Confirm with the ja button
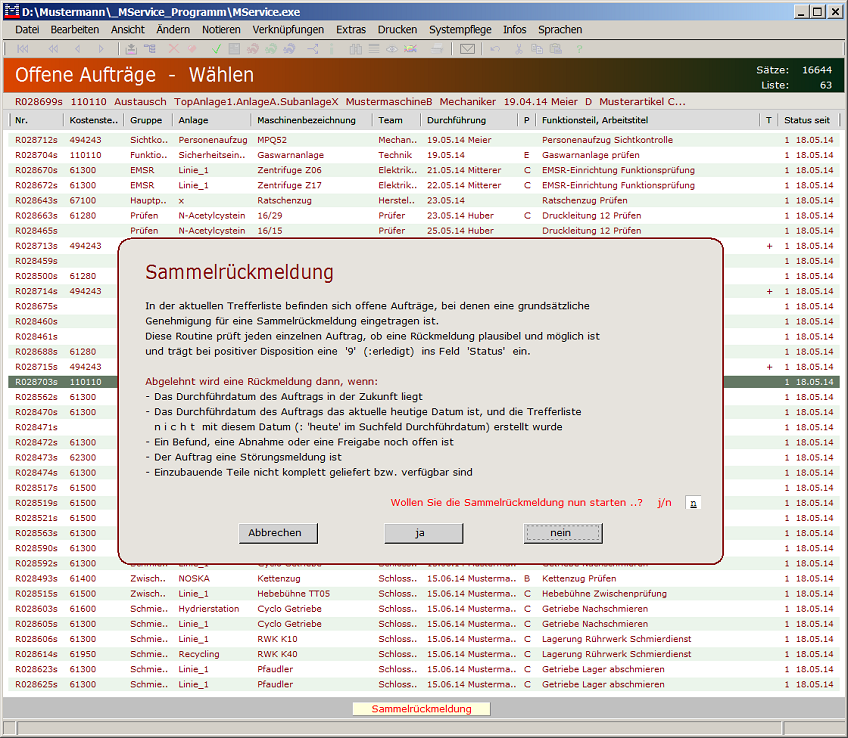 click(423, 533)
